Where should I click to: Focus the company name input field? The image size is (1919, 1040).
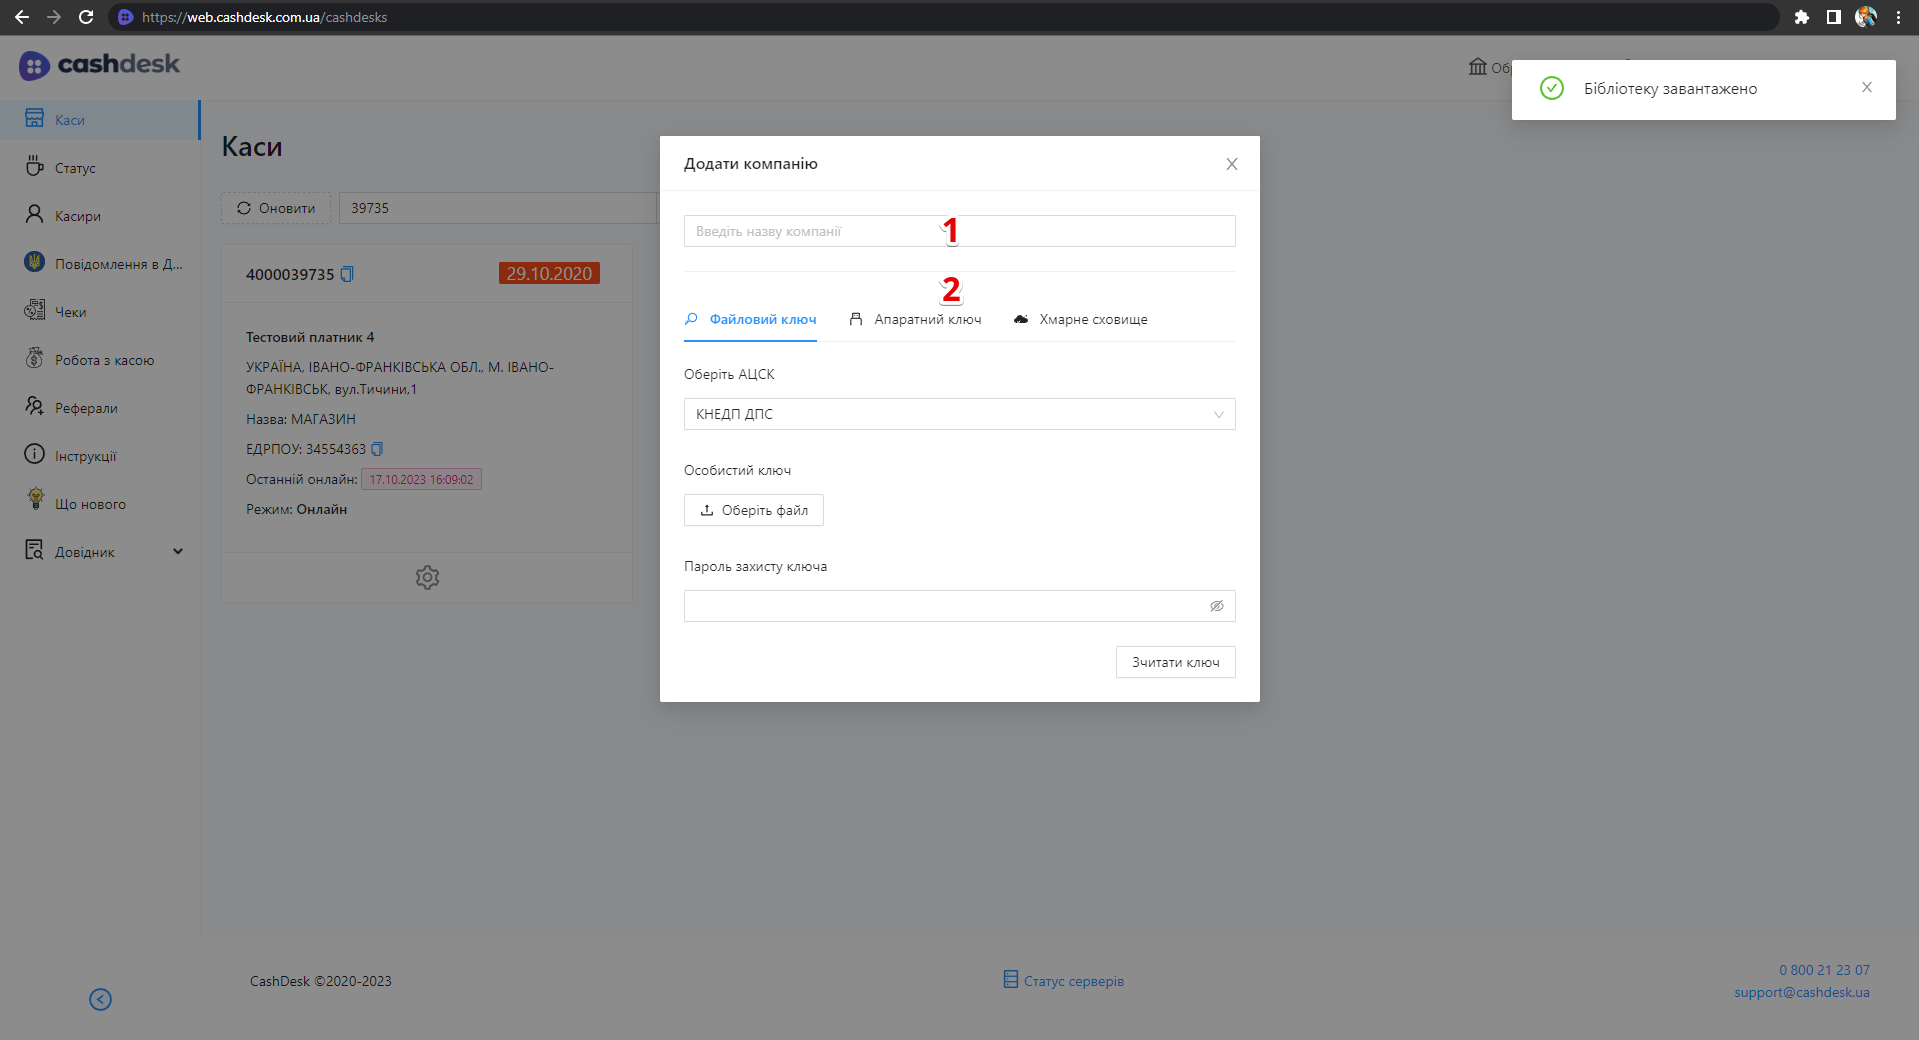pyautogui.click(x=959, y=231)
